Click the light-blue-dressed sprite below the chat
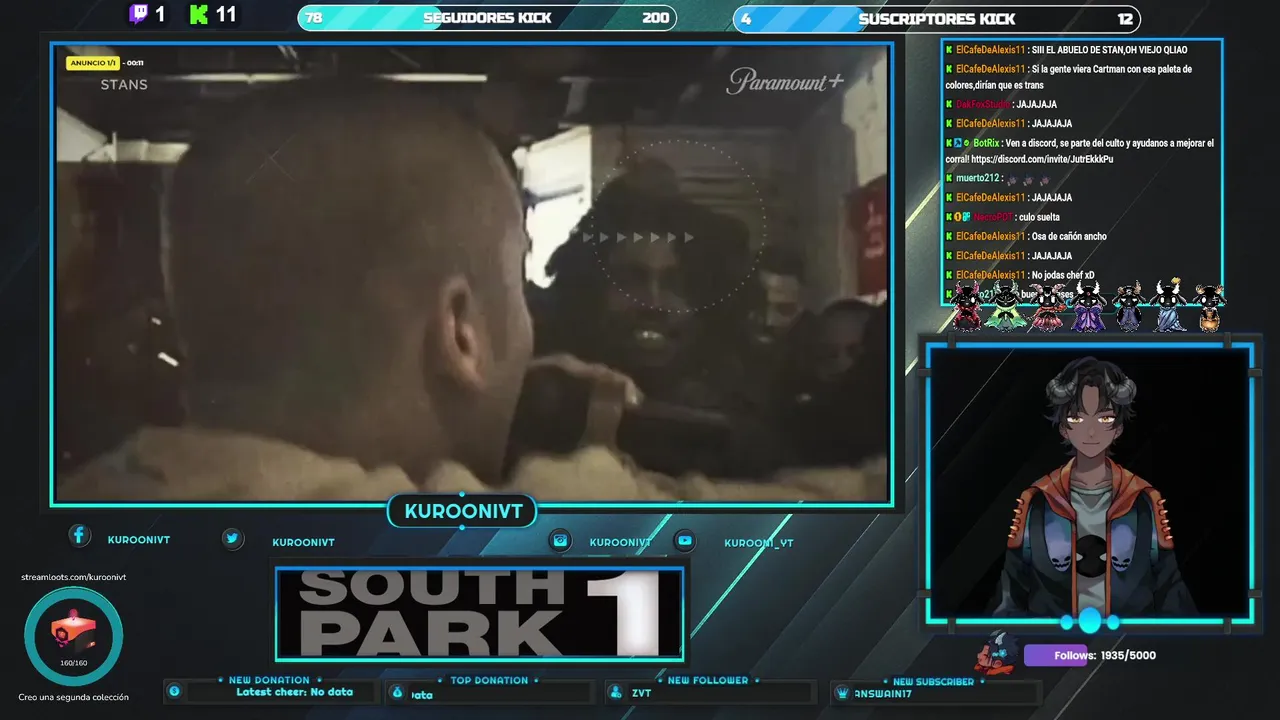Screen dimensions: 1280x720 1169,306
